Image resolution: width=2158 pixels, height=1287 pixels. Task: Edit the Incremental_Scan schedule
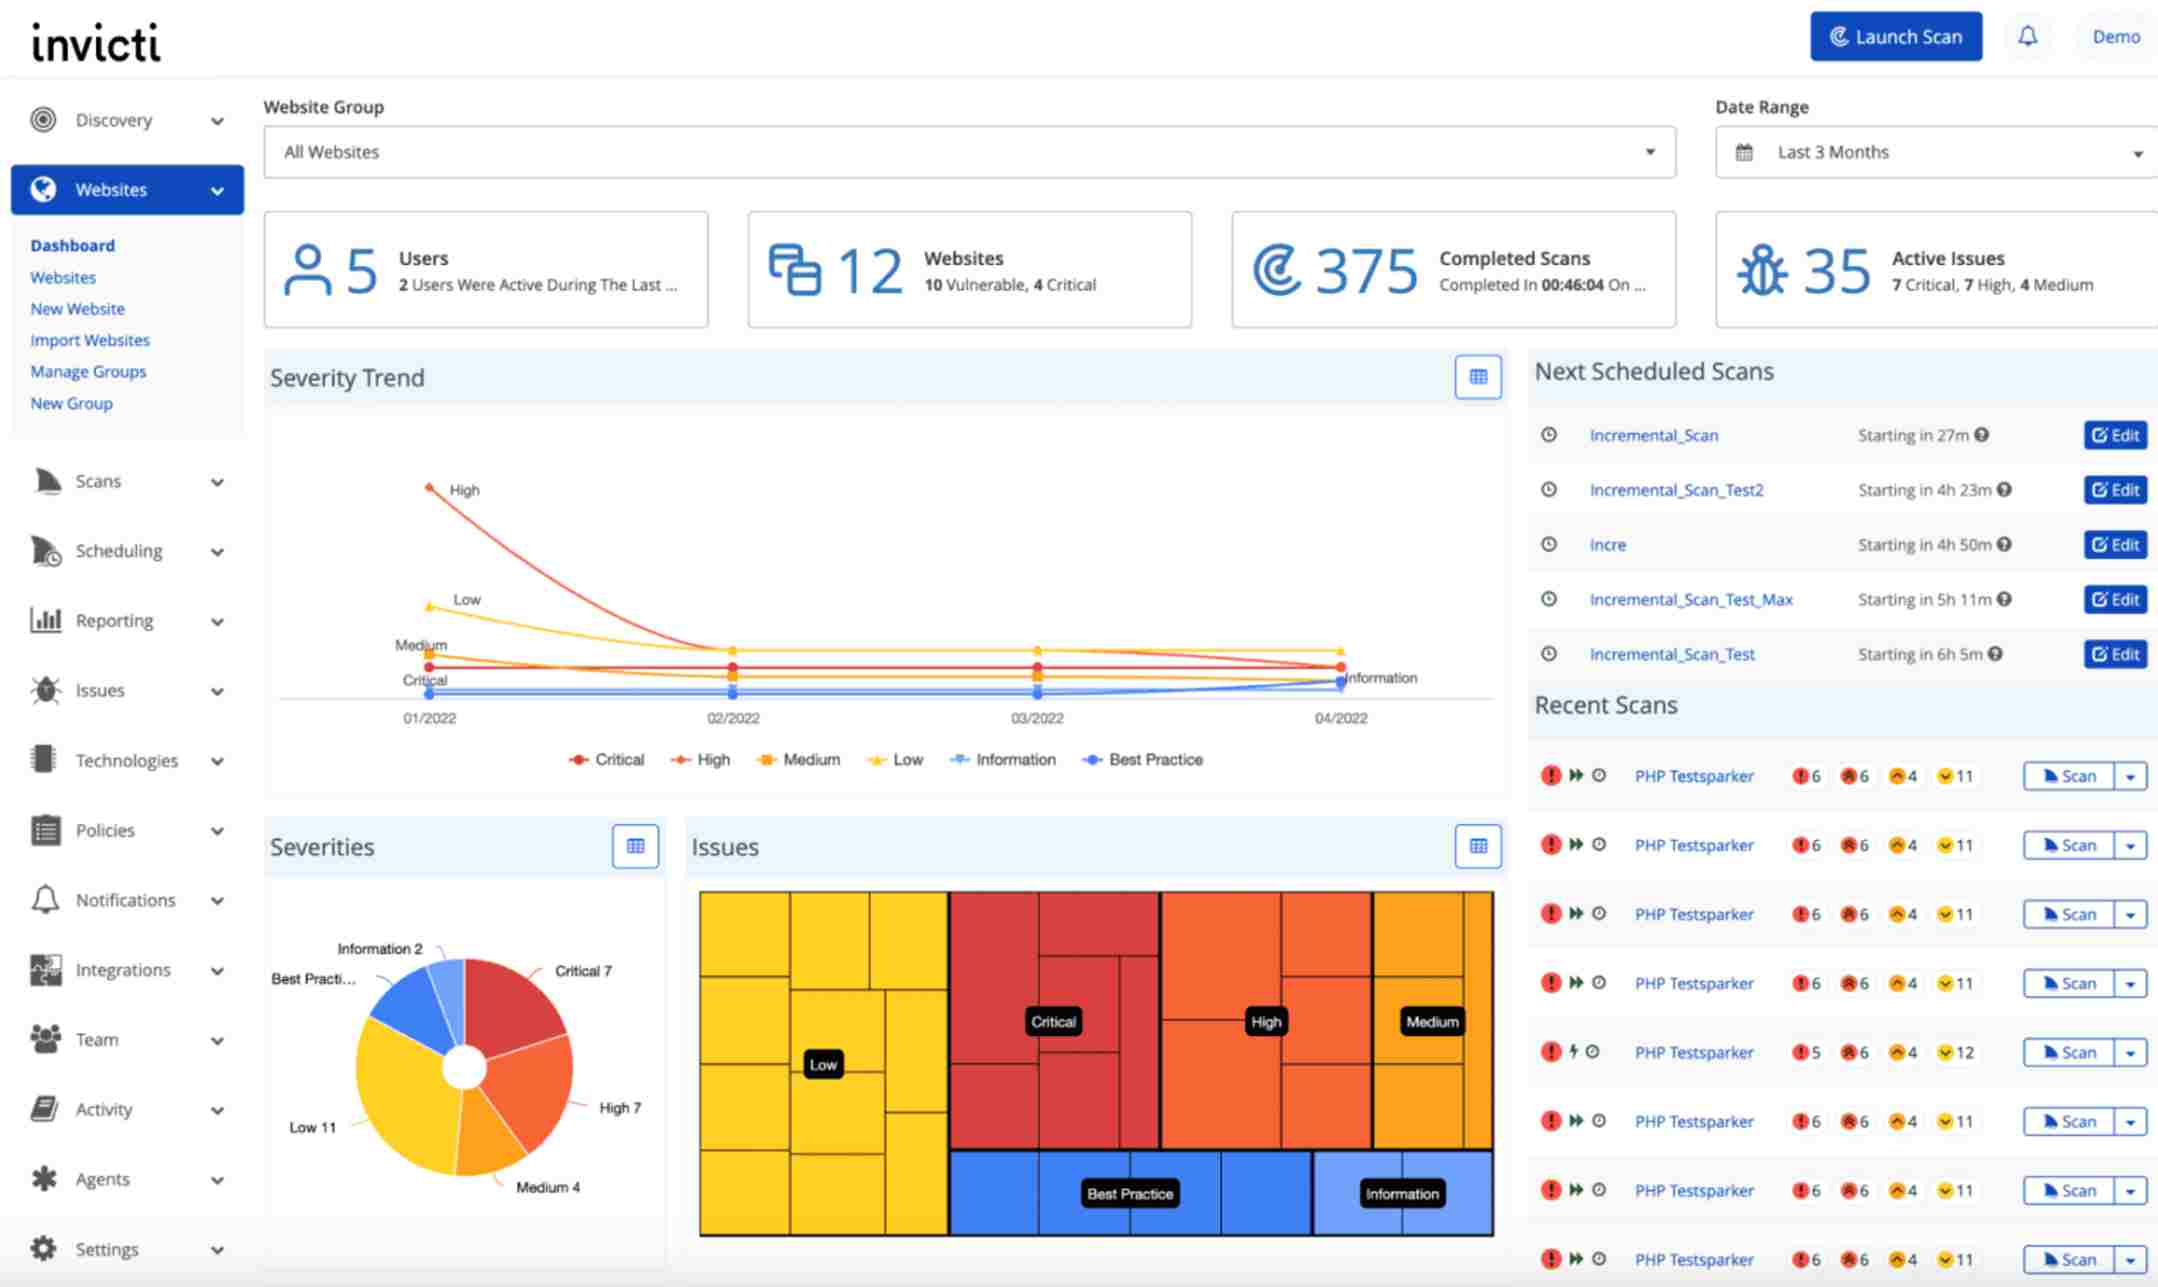(2114, 435)
